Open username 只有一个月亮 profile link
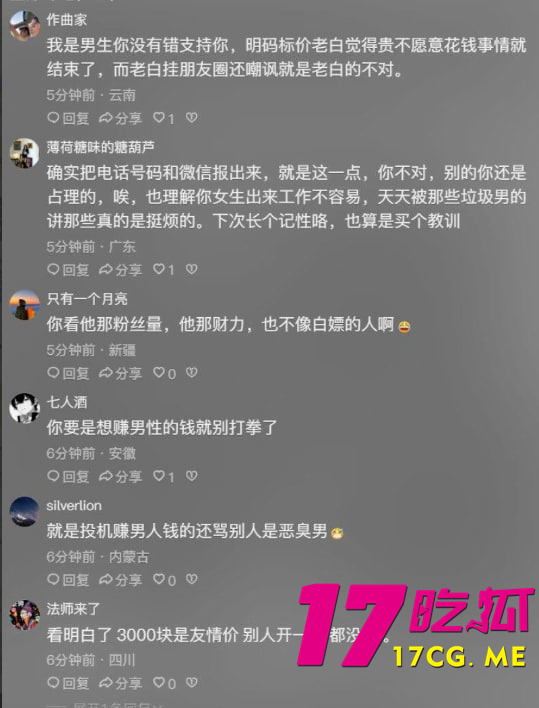 [x=87, y=299]
